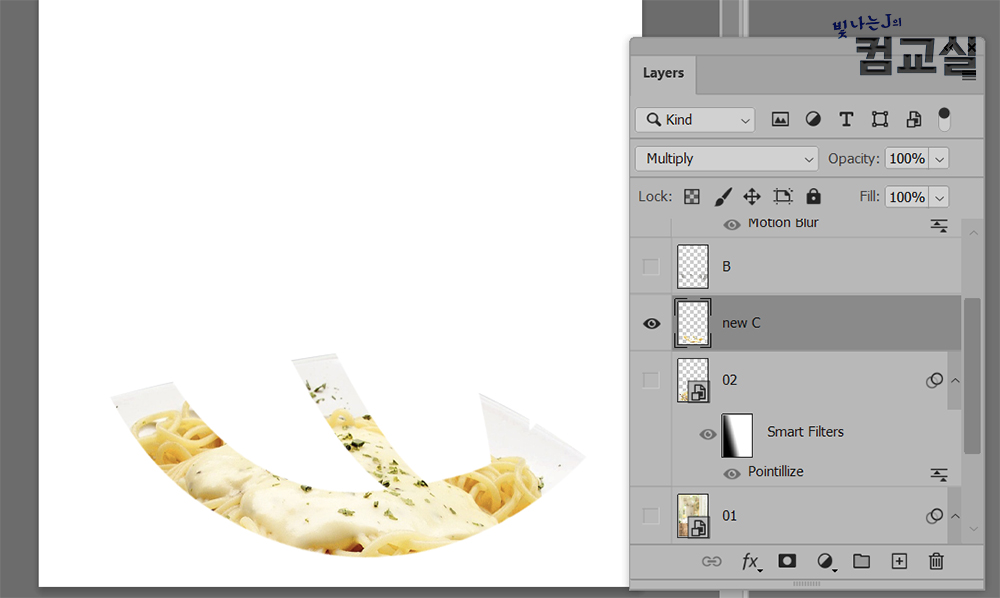The image size is (1000, 598).
Task: Select the Motion Blur filter name
Action: 783,222
